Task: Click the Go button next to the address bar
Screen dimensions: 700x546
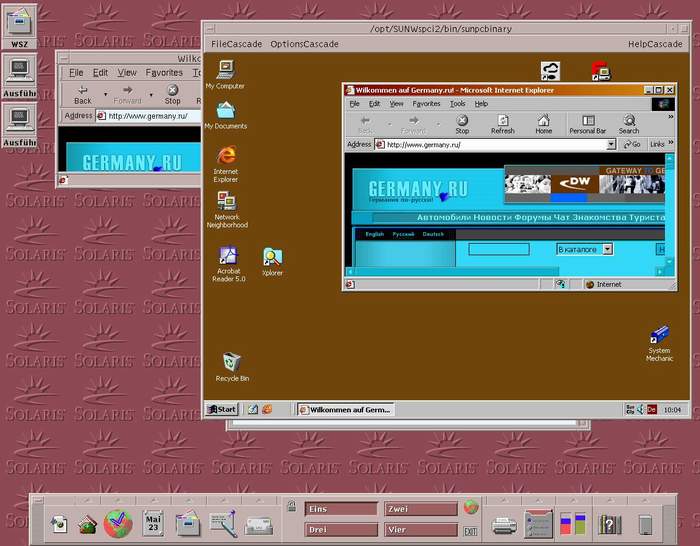Action: (x=632, y=144)
